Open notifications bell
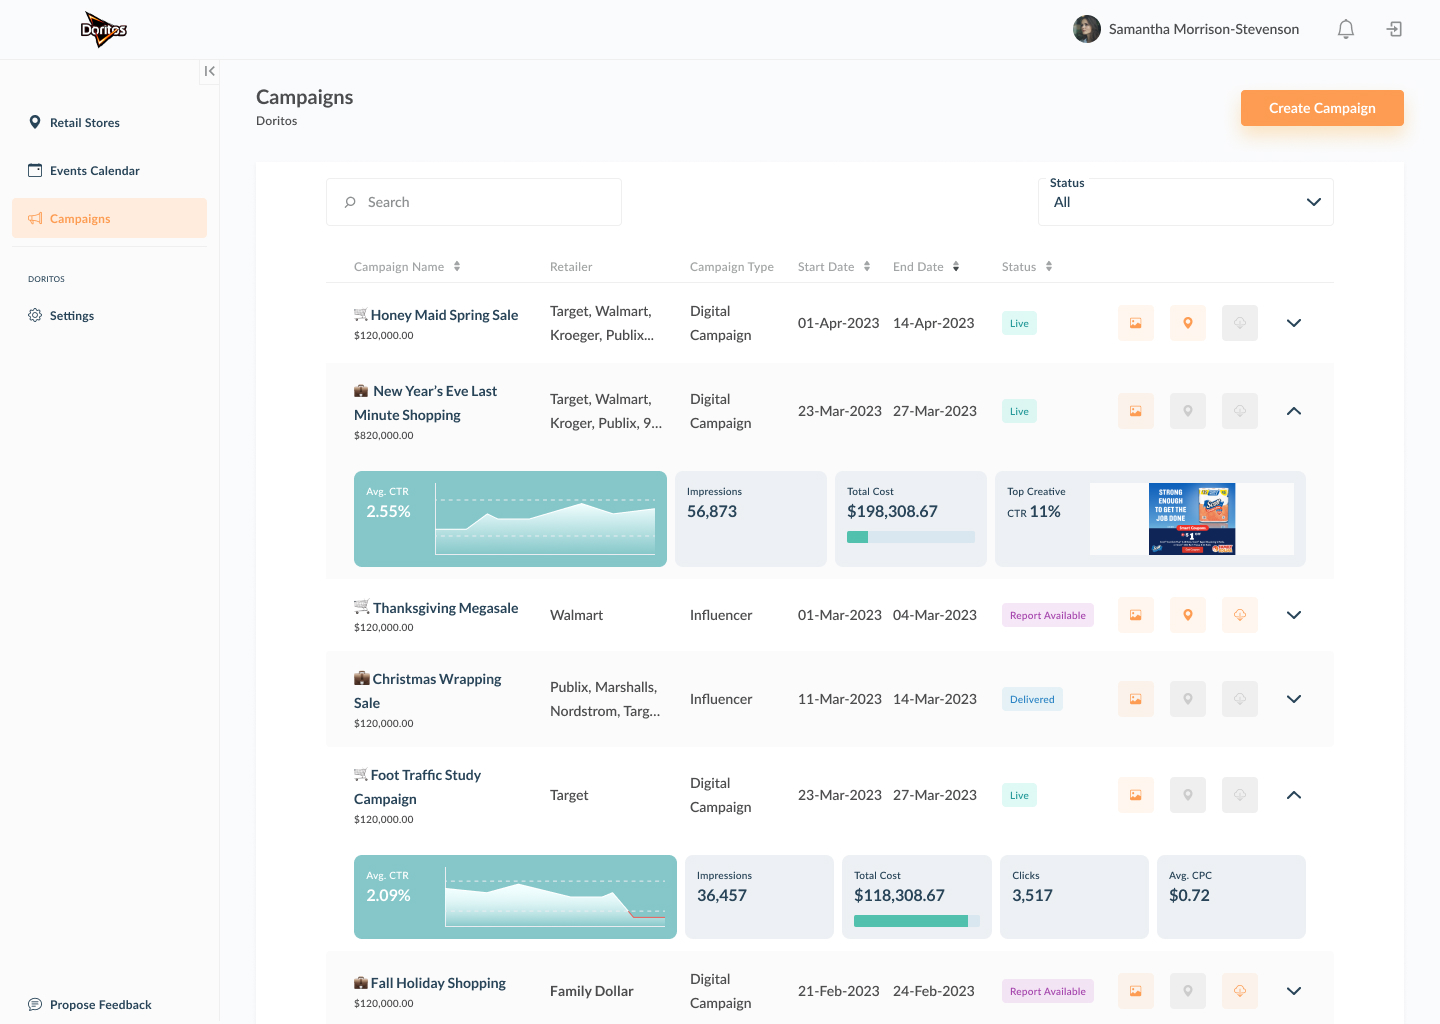The width and height of the screenshot is (1440, 1024). (1346, 30)
